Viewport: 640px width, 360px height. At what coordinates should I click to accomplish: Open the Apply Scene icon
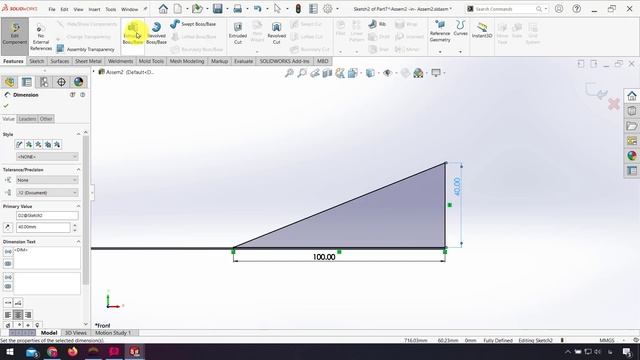pyautogui.click(x=418, y=73)
